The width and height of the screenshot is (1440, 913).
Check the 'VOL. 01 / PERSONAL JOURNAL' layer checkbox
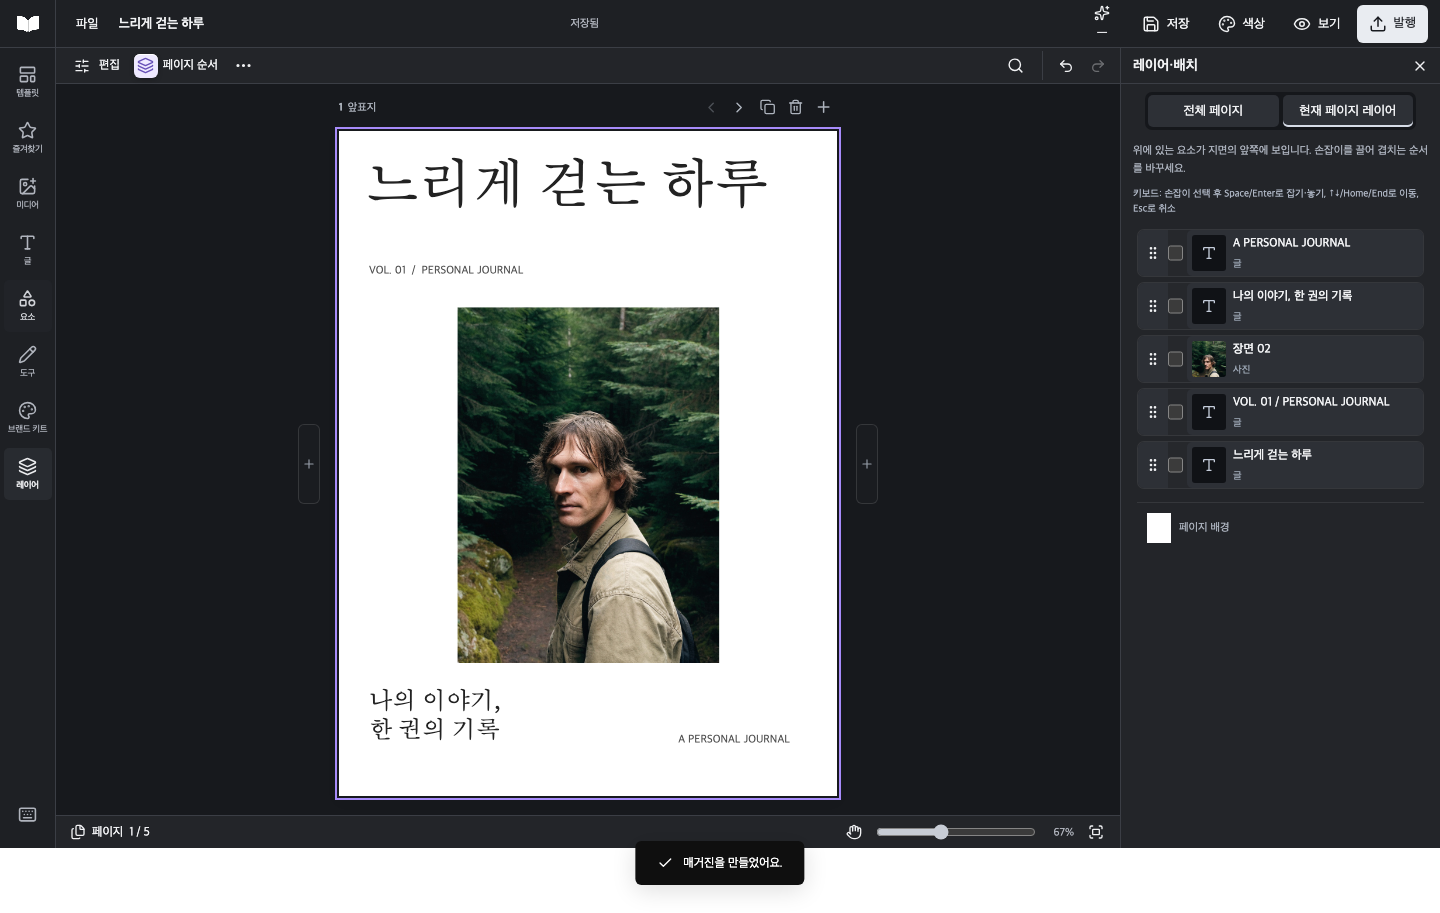(1175, 412)
